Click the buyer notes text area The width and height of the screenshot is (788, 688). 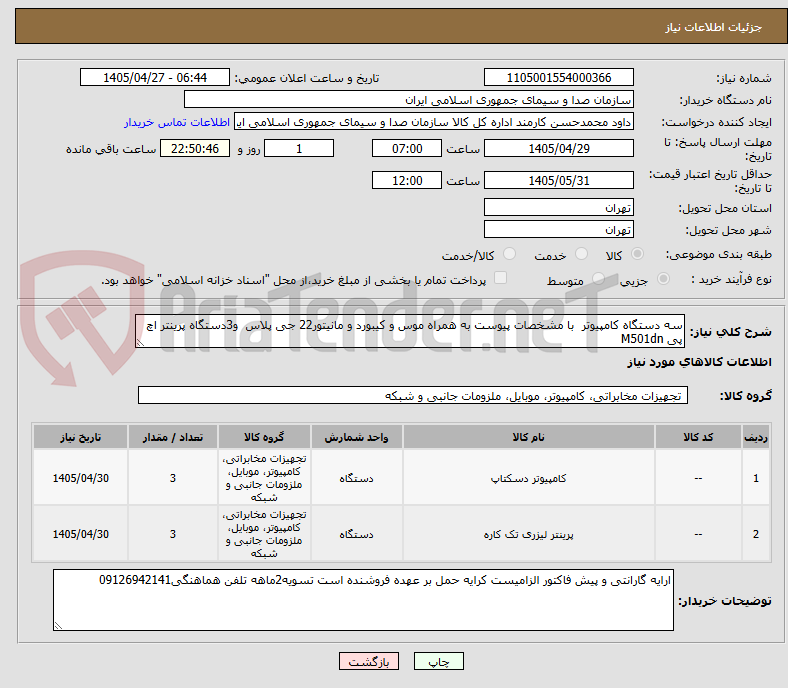pyautogui.click(x=363, y=600)
